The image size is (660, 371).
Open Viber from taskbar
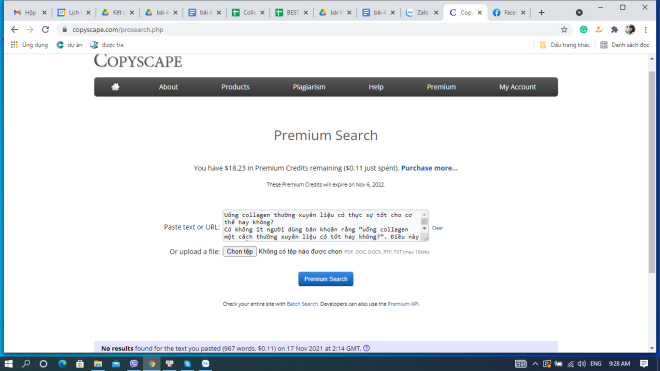[x=134, y=364]
